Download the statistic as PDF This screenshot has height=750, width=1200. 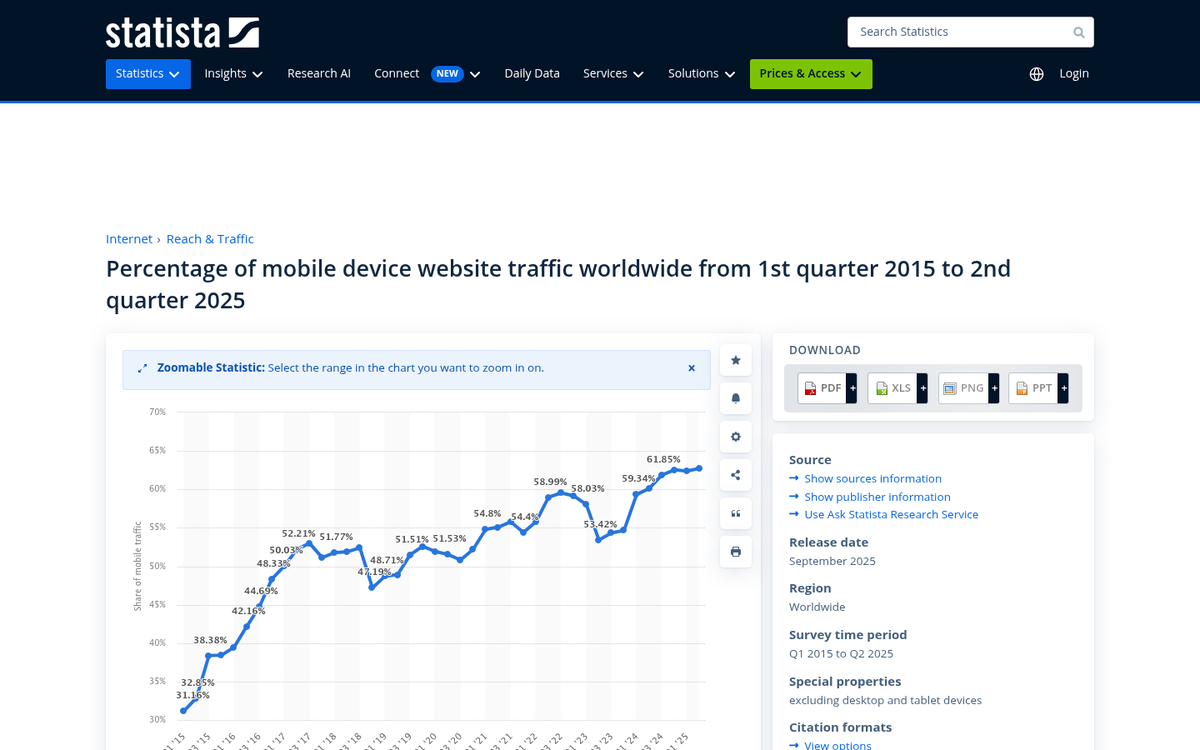[x=822, y=388]
